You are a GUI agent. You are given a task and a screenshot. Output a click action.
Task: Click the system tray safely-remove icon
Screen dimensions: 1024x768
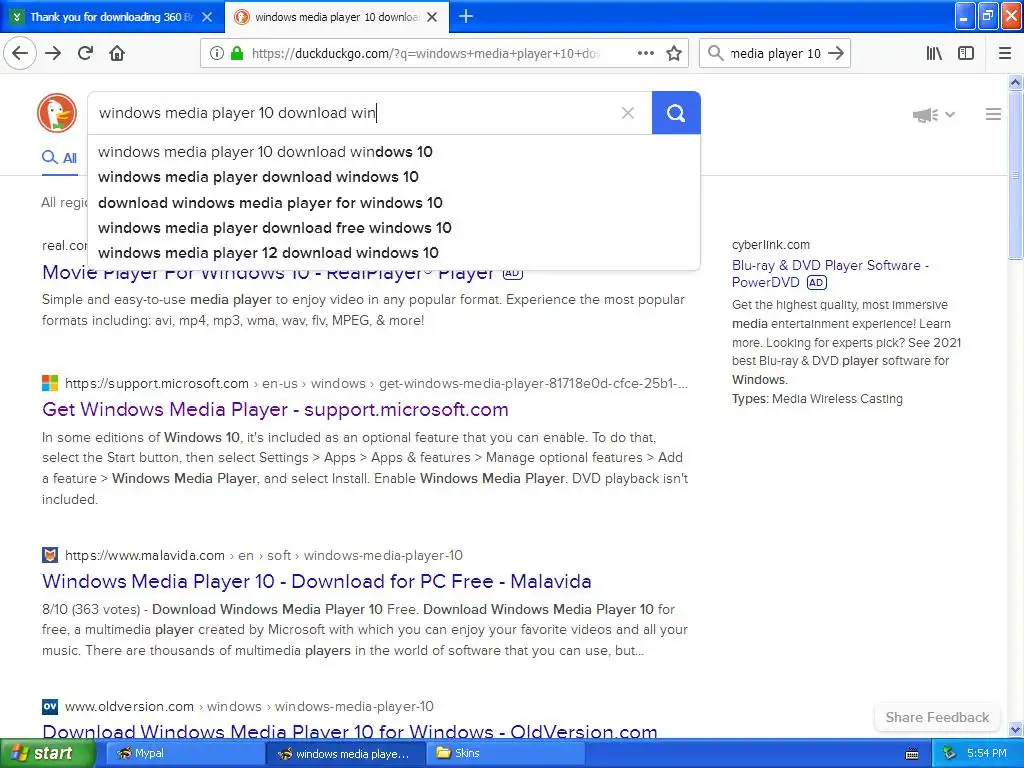coord(950,754)
